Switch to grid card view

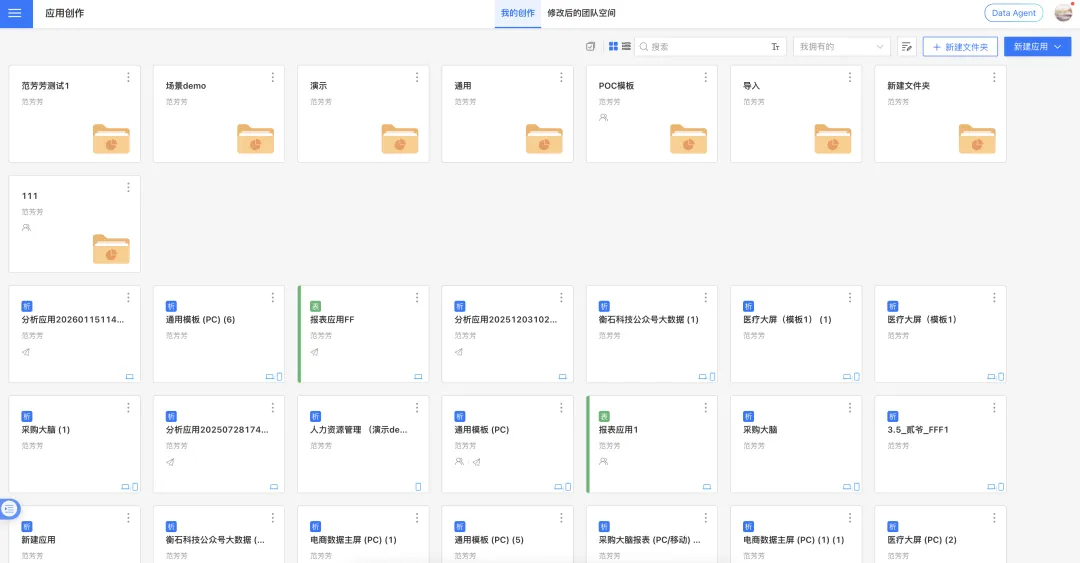click(613, 46)
